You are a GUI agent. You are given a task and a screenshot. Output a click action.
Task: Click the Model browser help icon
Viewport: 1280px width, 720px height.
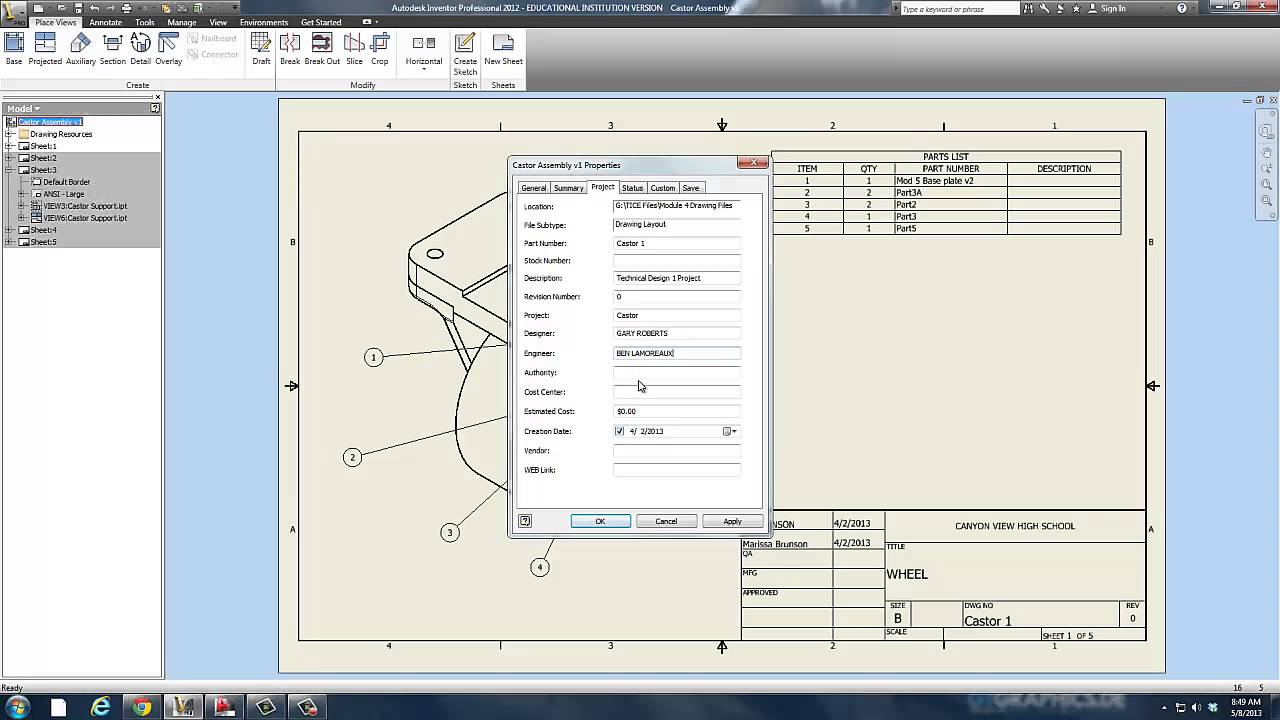pos(155,108)
